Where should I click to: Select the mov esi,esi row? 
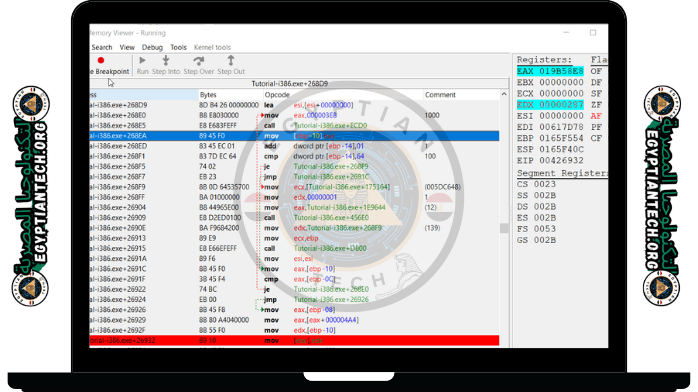(x=294, y=259)
